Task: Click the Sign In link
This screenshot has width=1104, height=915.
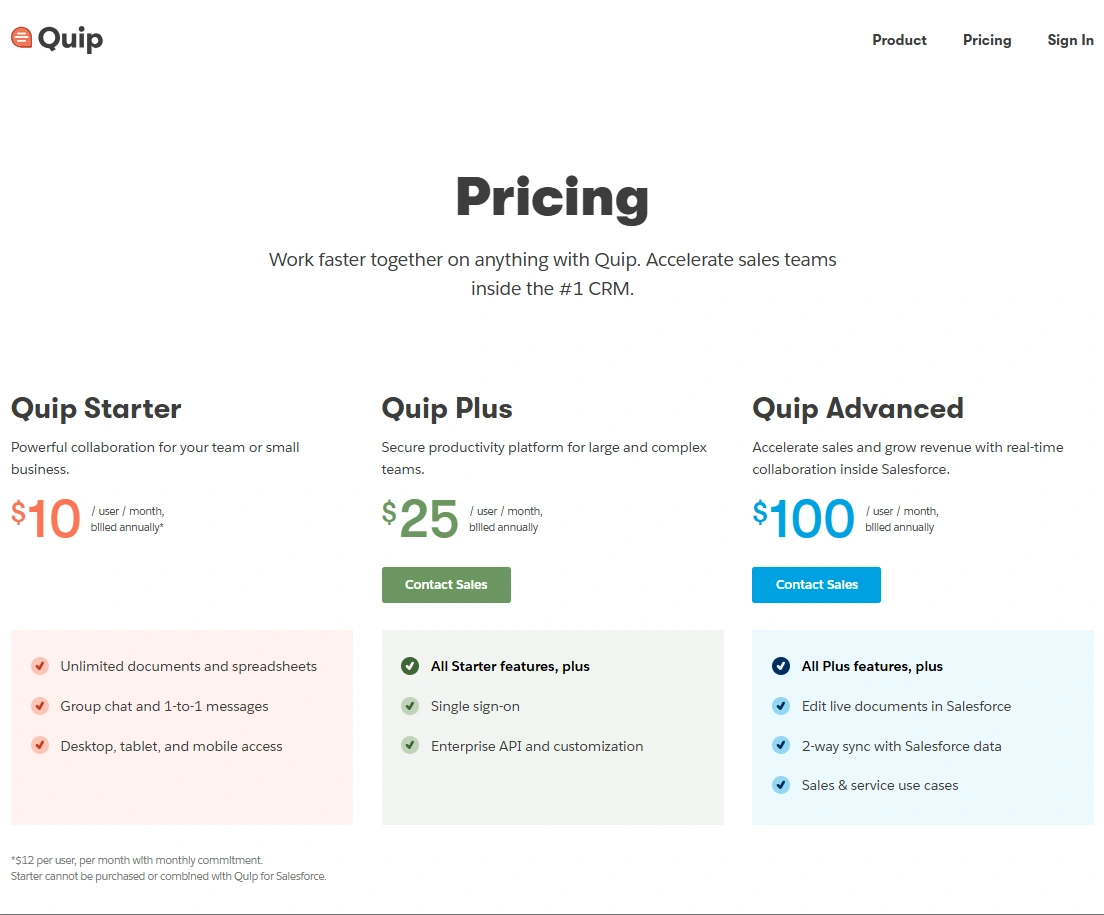Action: pos(1070,40)
